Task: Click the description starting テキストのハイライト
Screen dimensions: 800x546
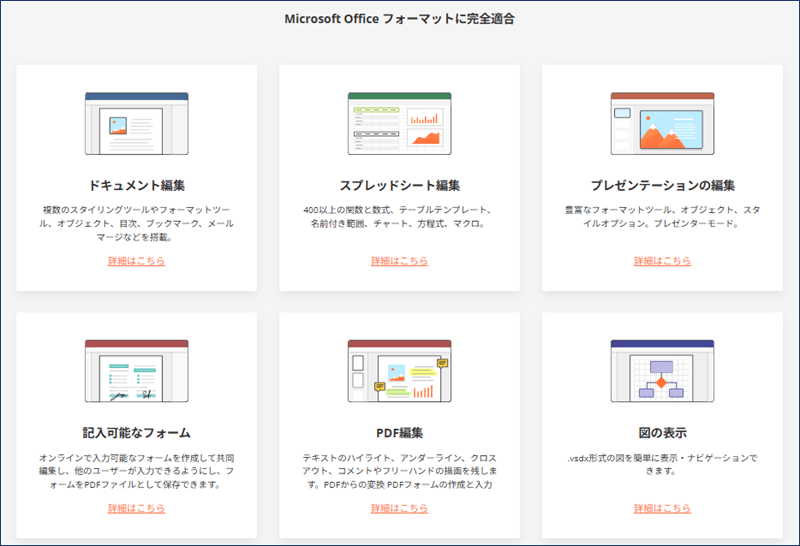Action: pyautogui.click(x=399, y=471)
